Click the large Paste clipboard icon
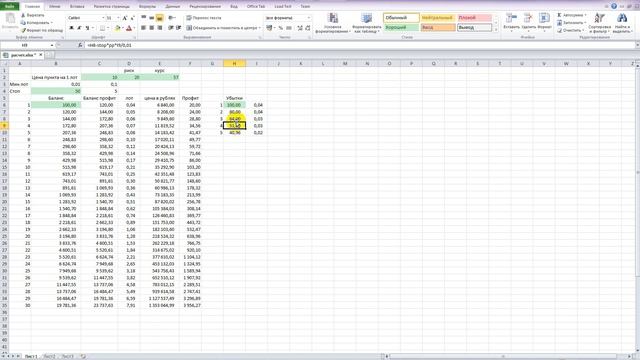Viewport: 640px width, 360px height. click(10, 19)
